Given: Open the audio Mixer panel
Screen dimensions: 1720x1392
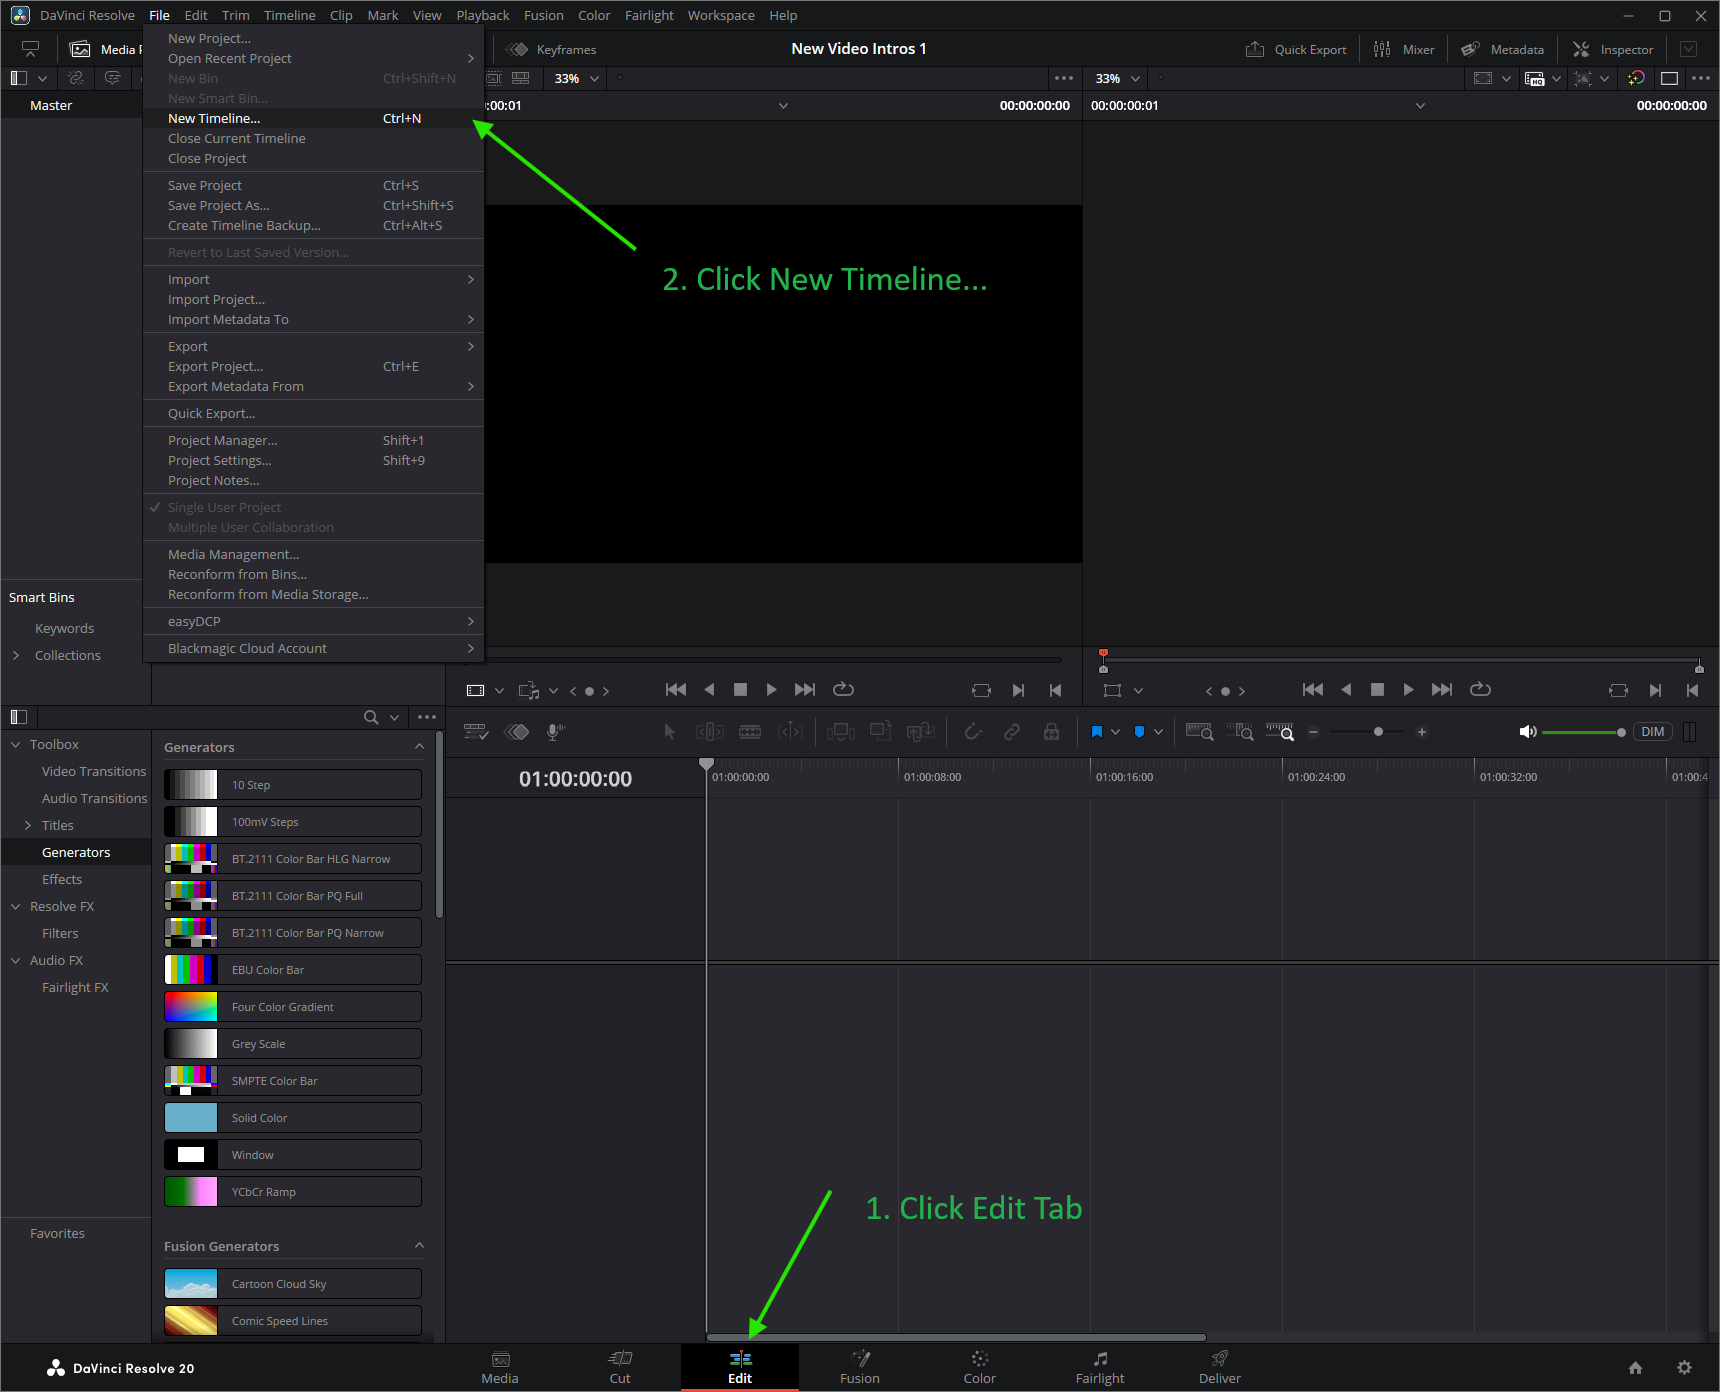Looking at the screenshot, I should (x=1404, y=49).
